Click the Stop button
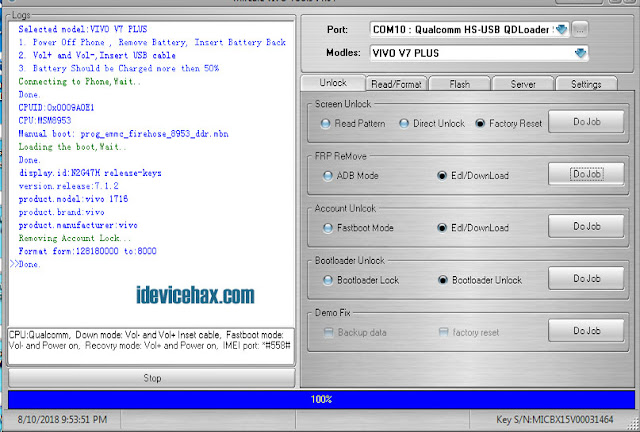Viewport: 640px width, 432px height. pyautogui.click(x=152, y=378)
